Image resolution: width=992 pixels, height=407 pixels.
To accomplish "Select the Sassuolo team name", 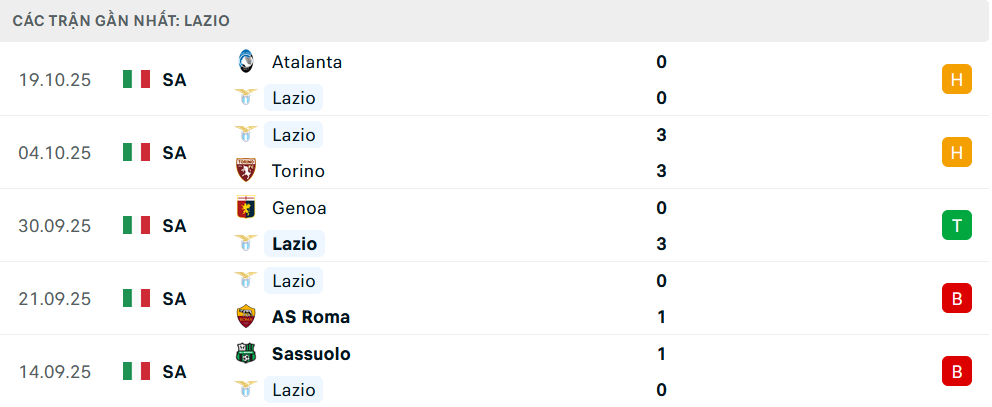I will tap(311, 354).
